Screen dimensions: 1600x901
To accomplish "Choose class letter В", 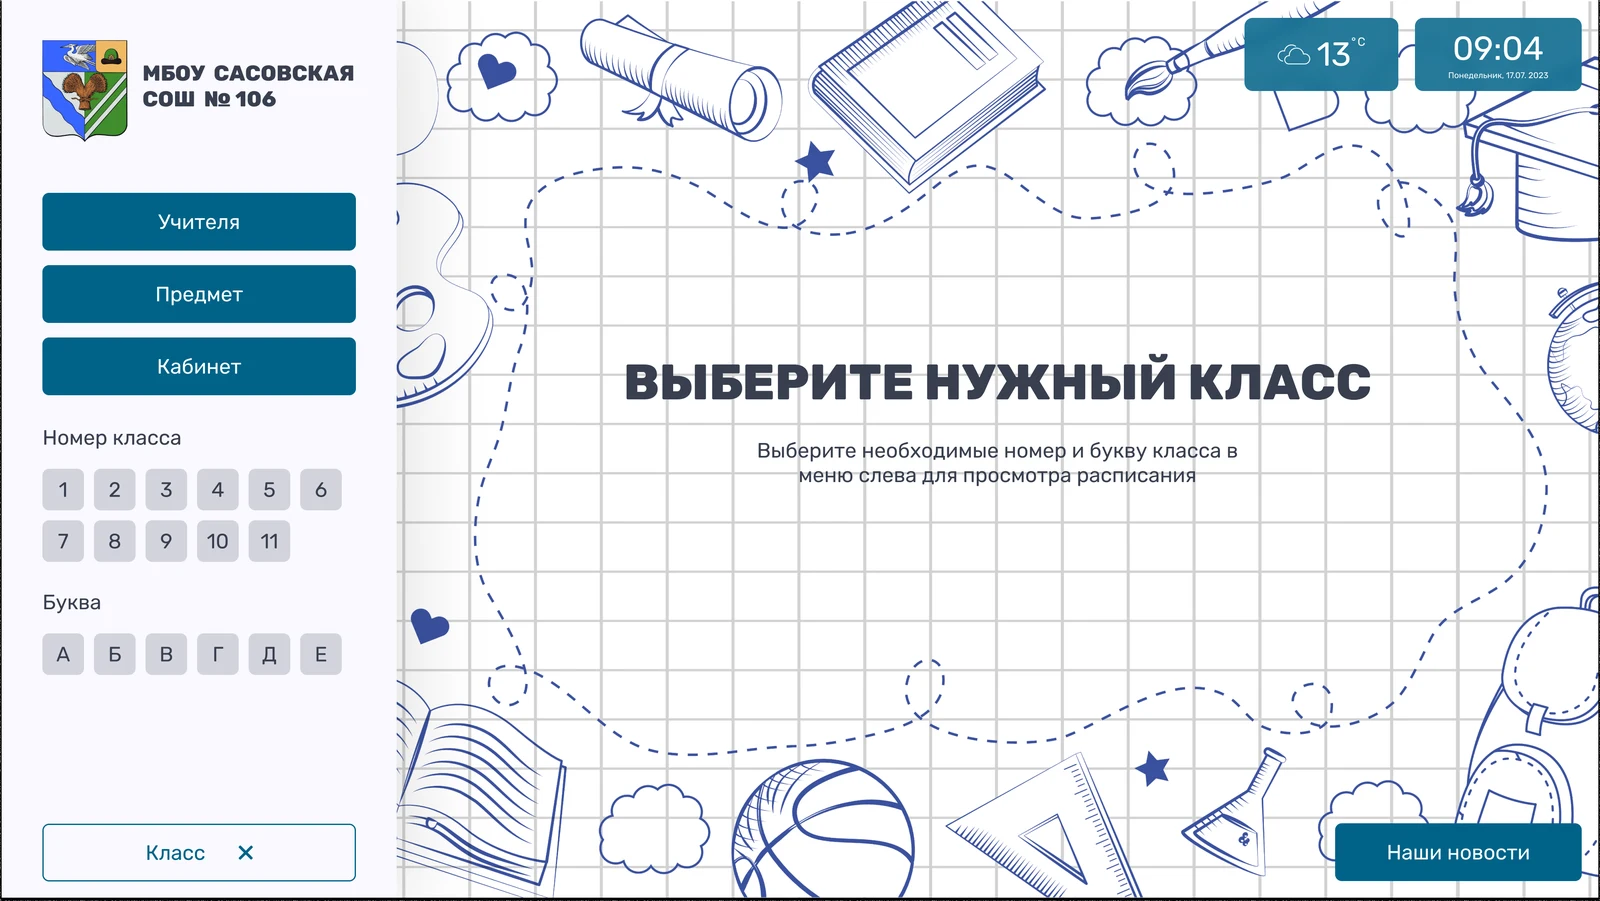I will pyautogui.click(x=166, y=654).
